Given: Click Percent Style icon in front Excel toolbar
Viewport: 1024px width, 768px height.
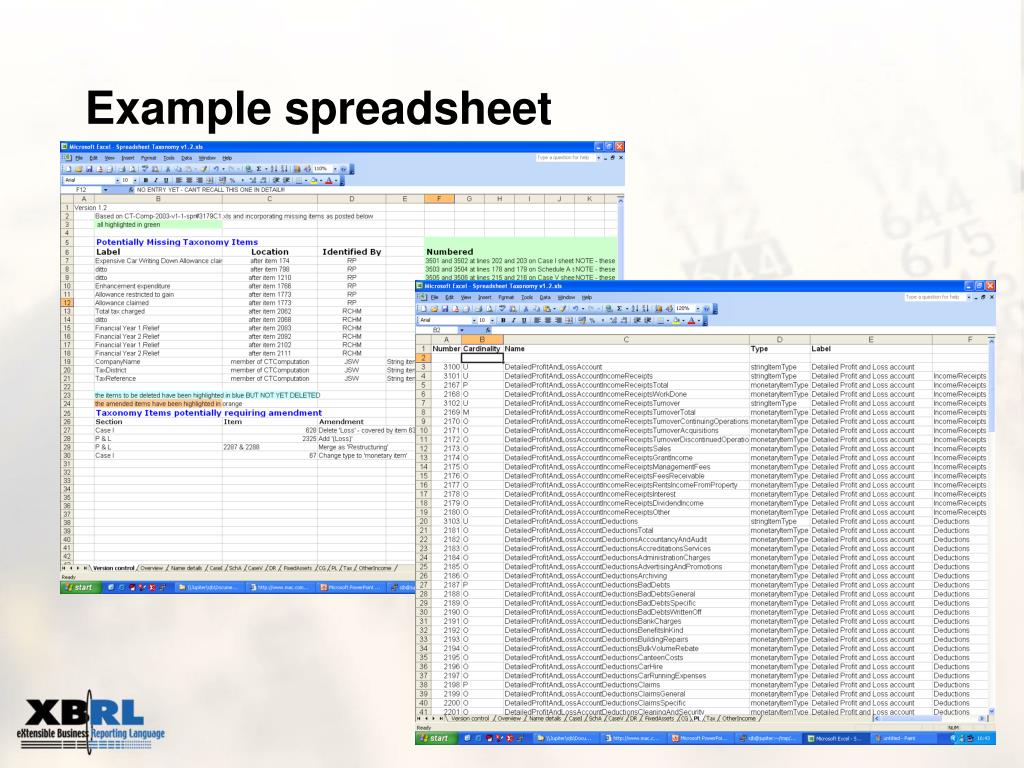Looking at the screenshot, I should pyautogui.click(x=592, y=320).
